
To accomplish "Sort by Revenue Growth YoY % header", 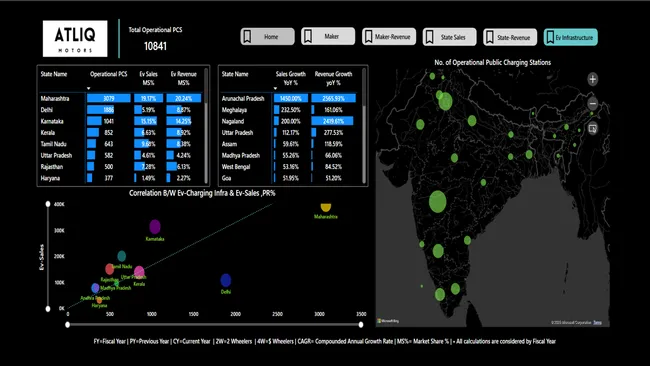I will (x=333, y=78).
